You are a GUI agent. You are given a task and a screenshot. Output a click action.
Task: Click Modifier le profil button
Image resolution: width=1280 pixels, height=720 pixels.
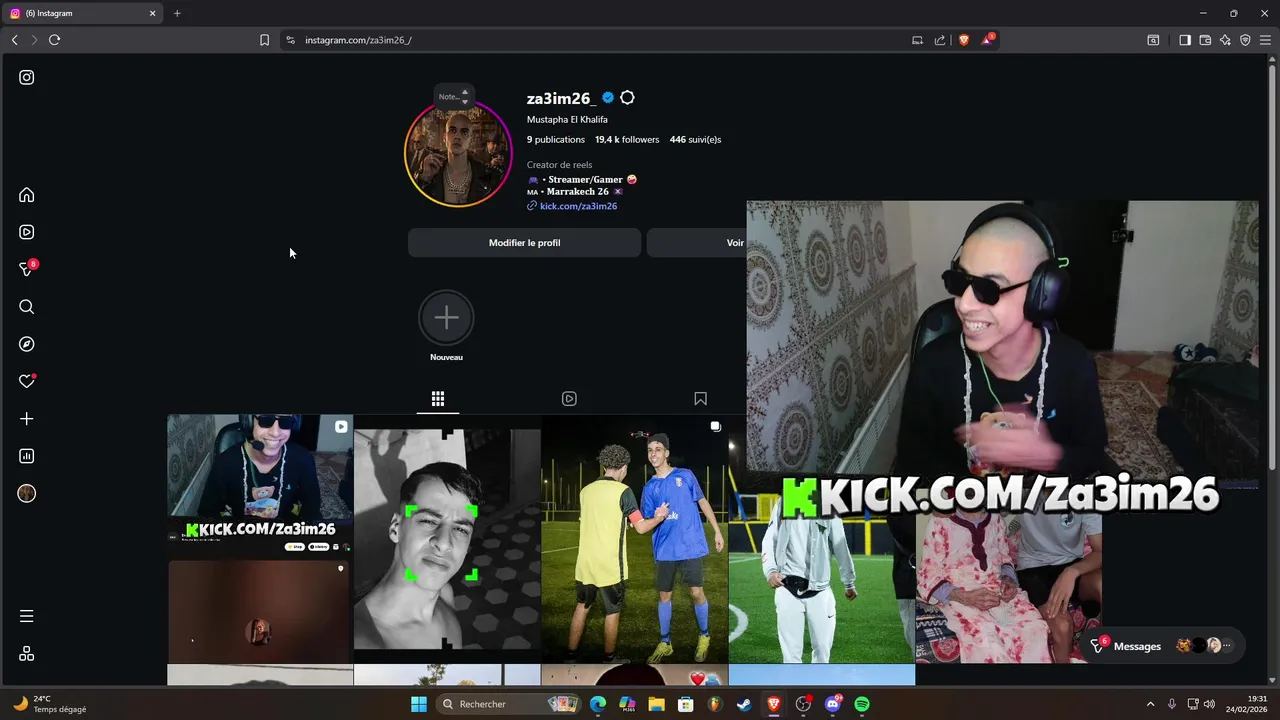tap(524, 243)
